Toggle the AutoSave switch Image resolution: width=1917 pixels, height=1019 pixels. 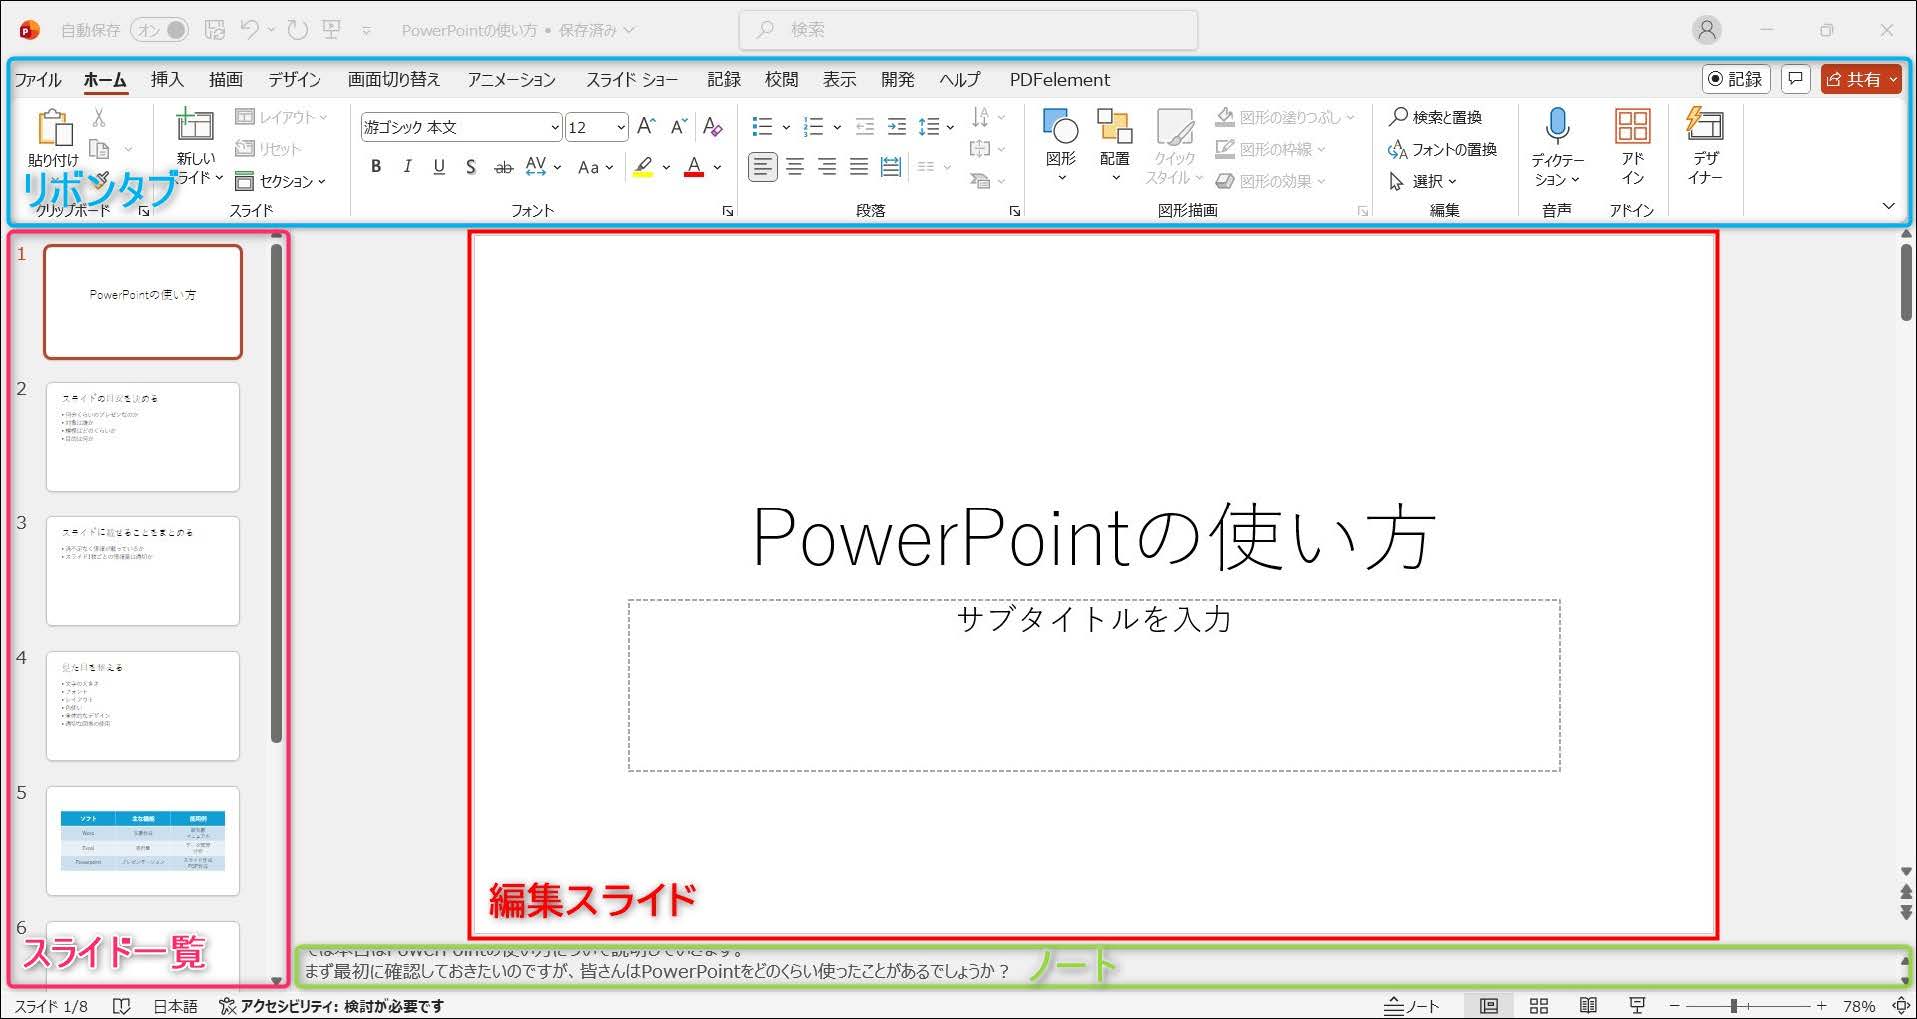pos(161,30)
